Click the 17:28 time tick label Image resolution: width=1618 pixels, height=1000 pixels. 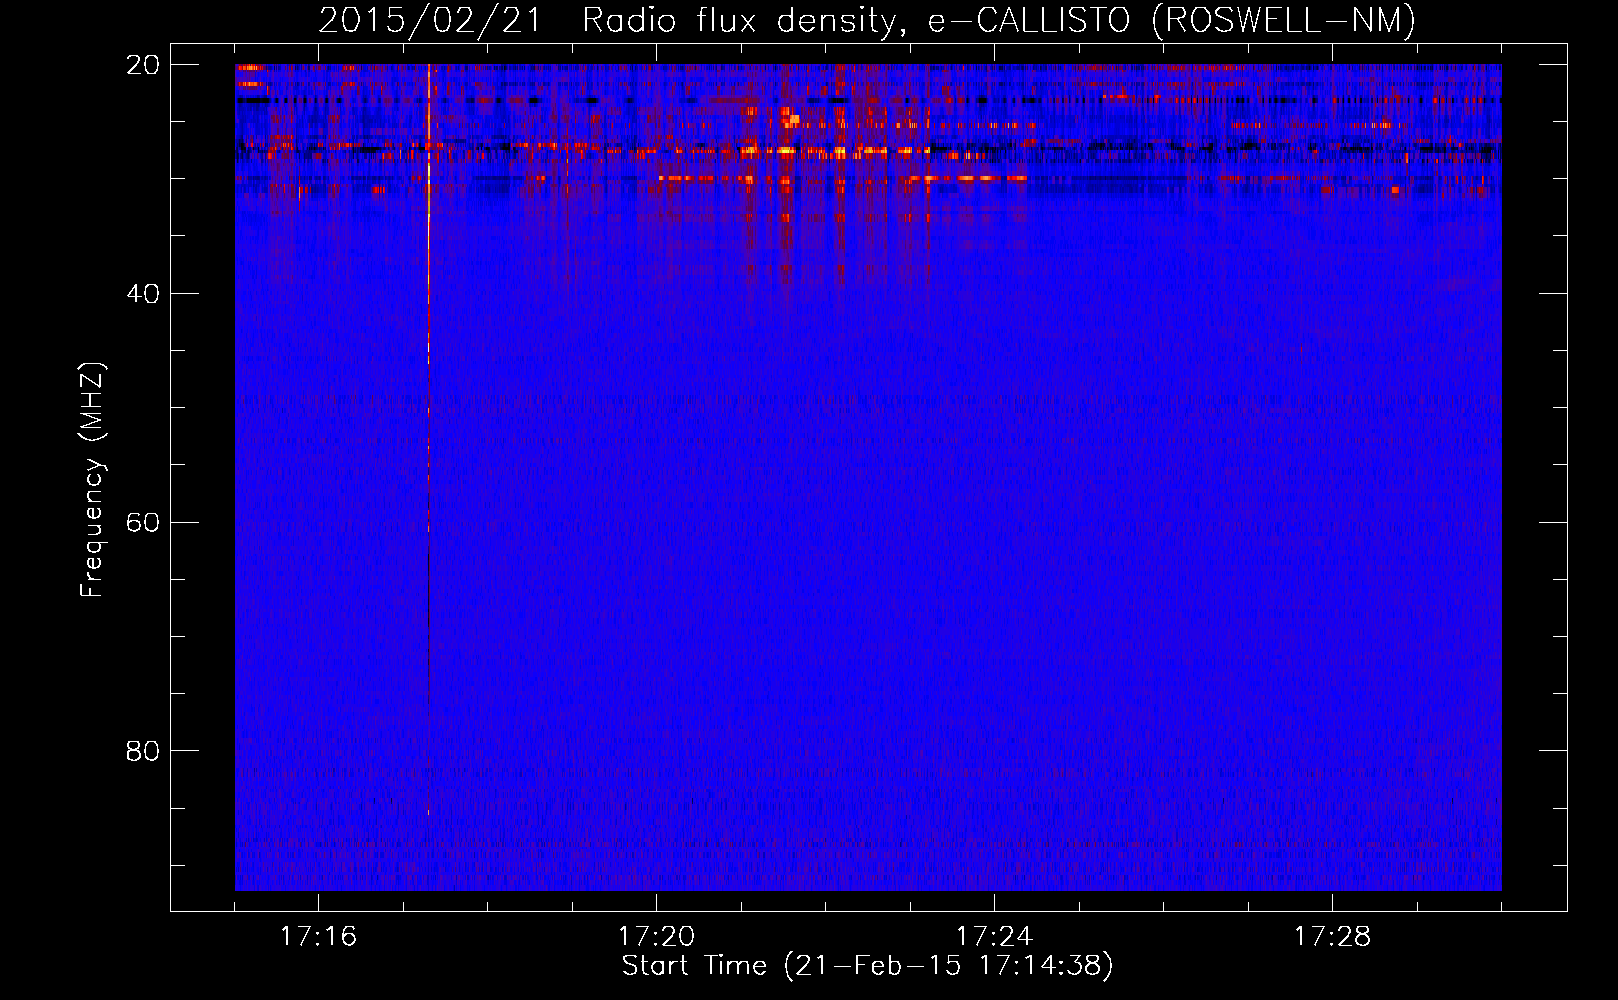(x=1332, y=937)
